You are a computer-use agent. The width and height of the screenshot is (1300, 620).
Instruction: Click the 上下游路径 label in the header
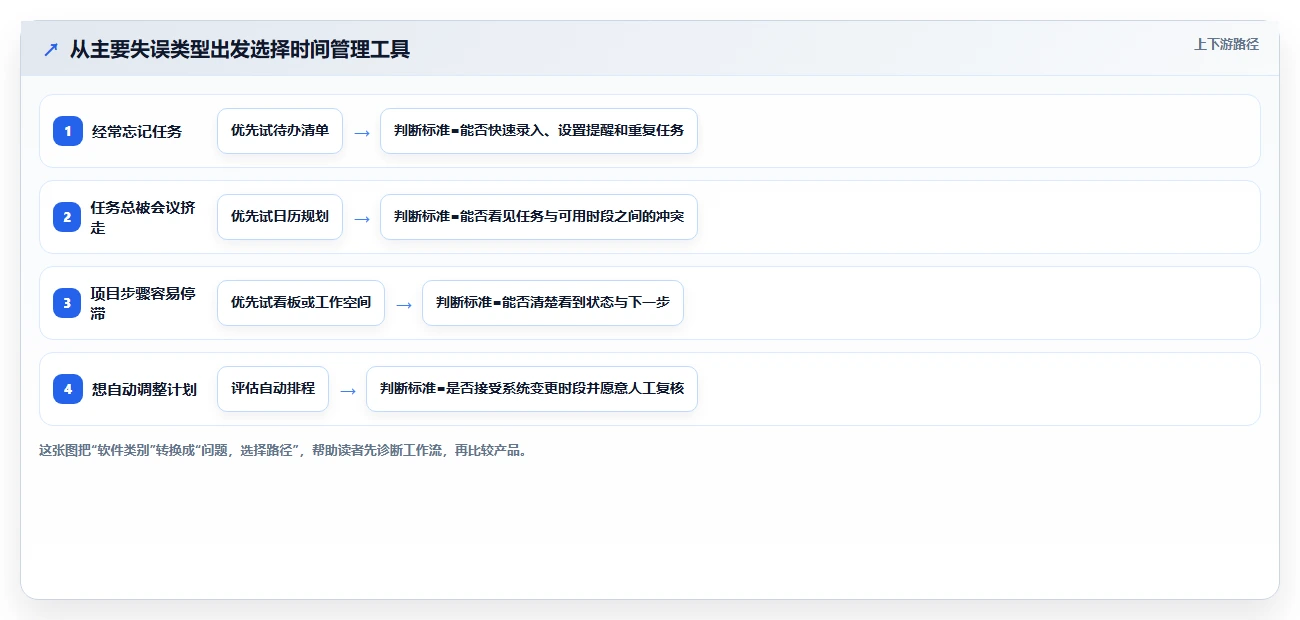tap(1226, 44)
